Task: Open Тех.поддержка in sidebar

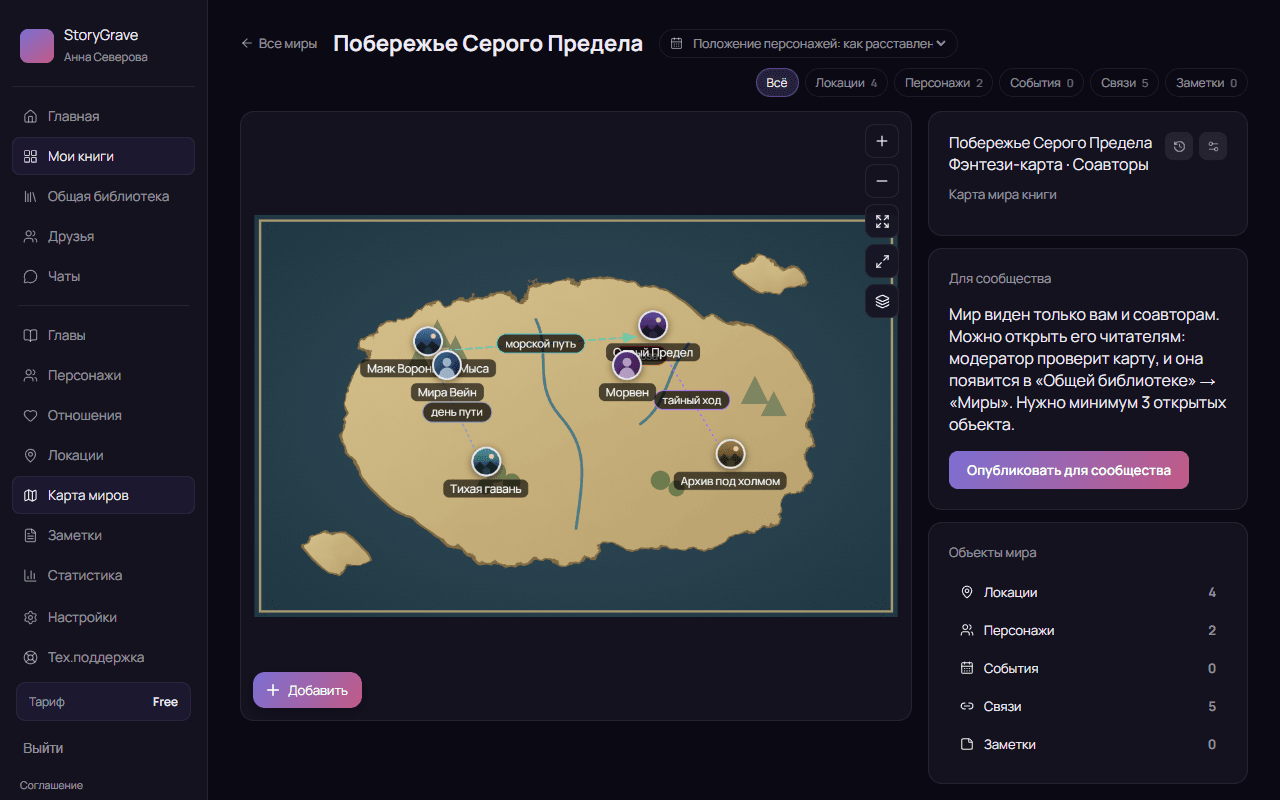Action: (103, 657)
